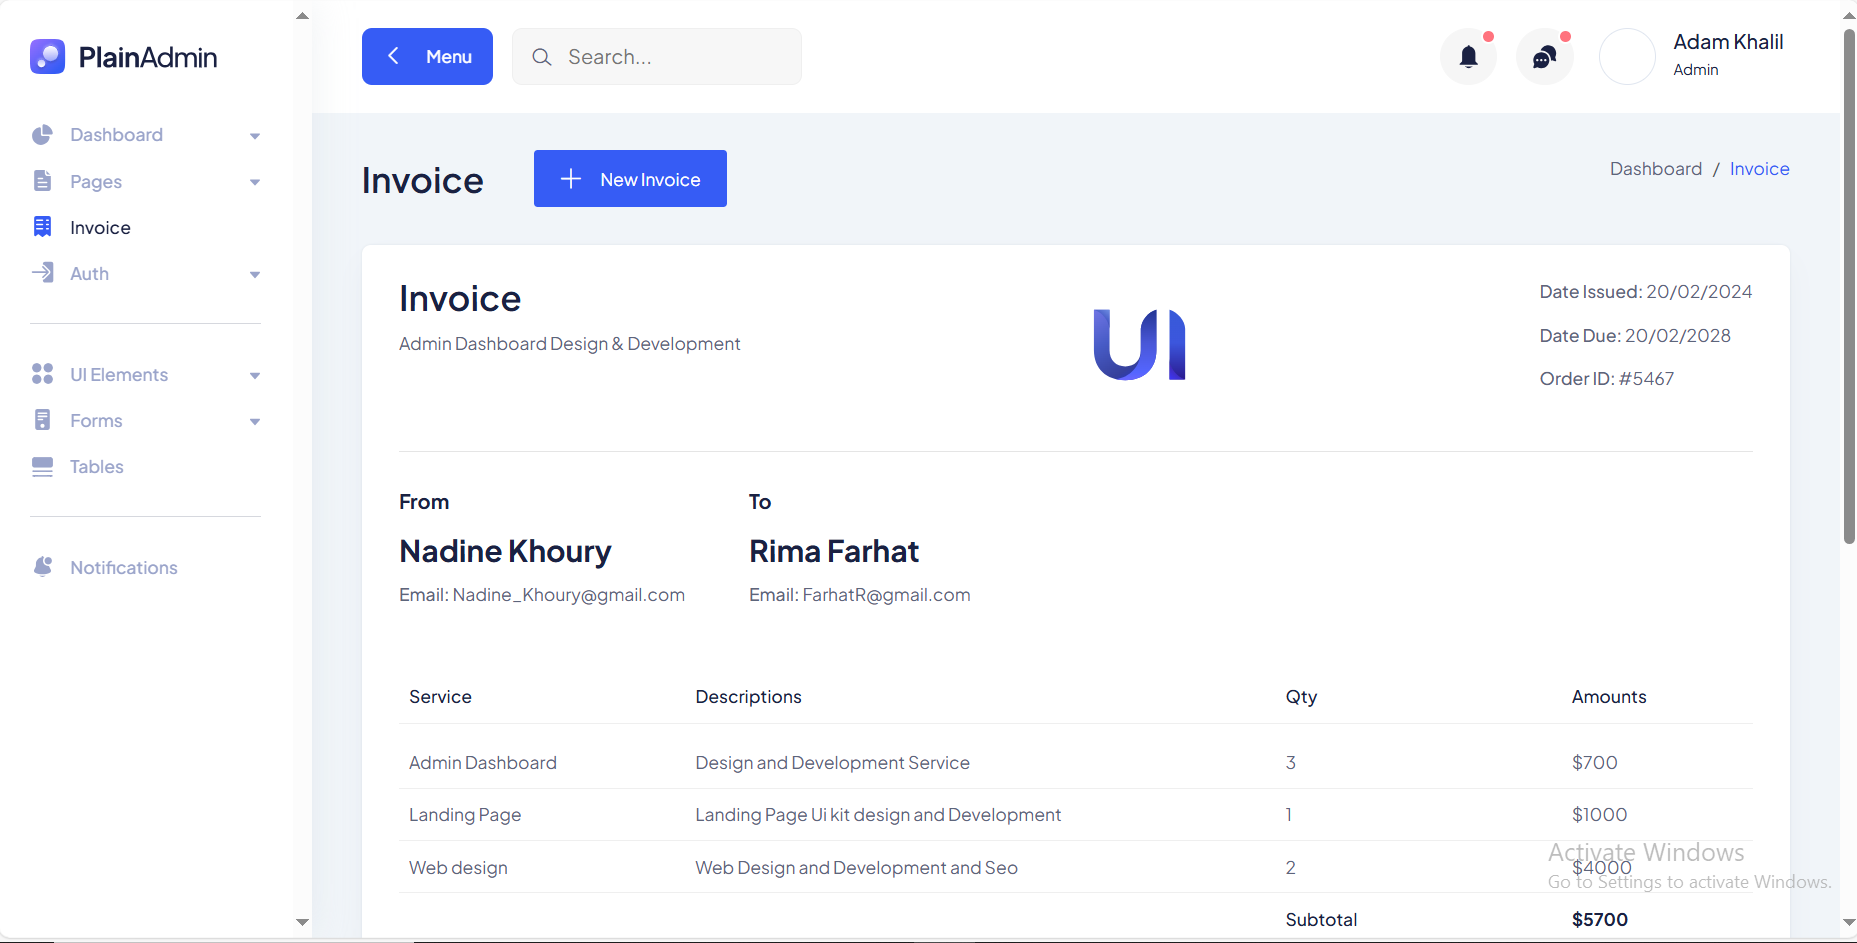Select Invoice in the sidebar menu
Viewport: 1857px width, 943px height.
pyautogui.click(x=100, y=228)
